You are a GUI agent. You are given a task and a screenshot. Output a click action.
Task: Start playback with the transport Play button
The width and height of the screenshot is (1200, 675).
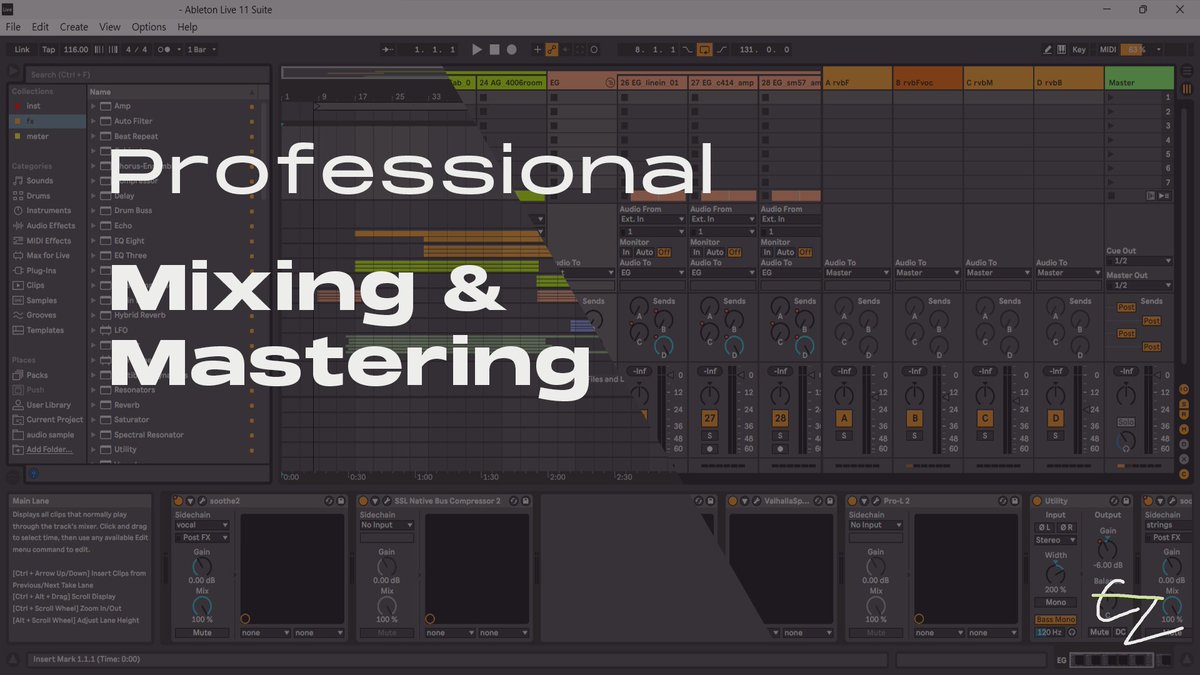477,49
